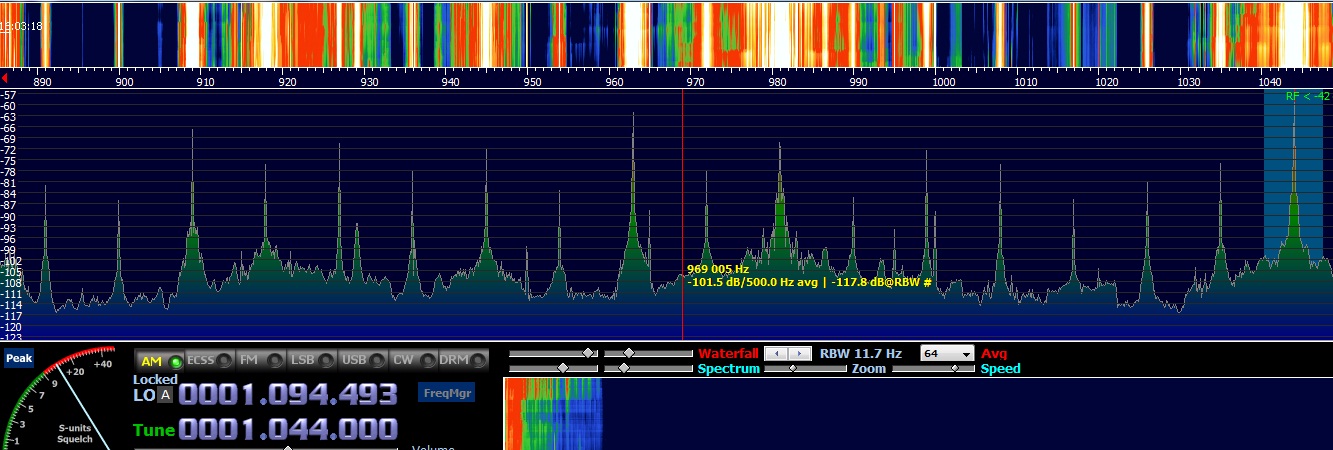1333x450 pixels.
Task: Click the Avg label
Action: coord(994,354)
